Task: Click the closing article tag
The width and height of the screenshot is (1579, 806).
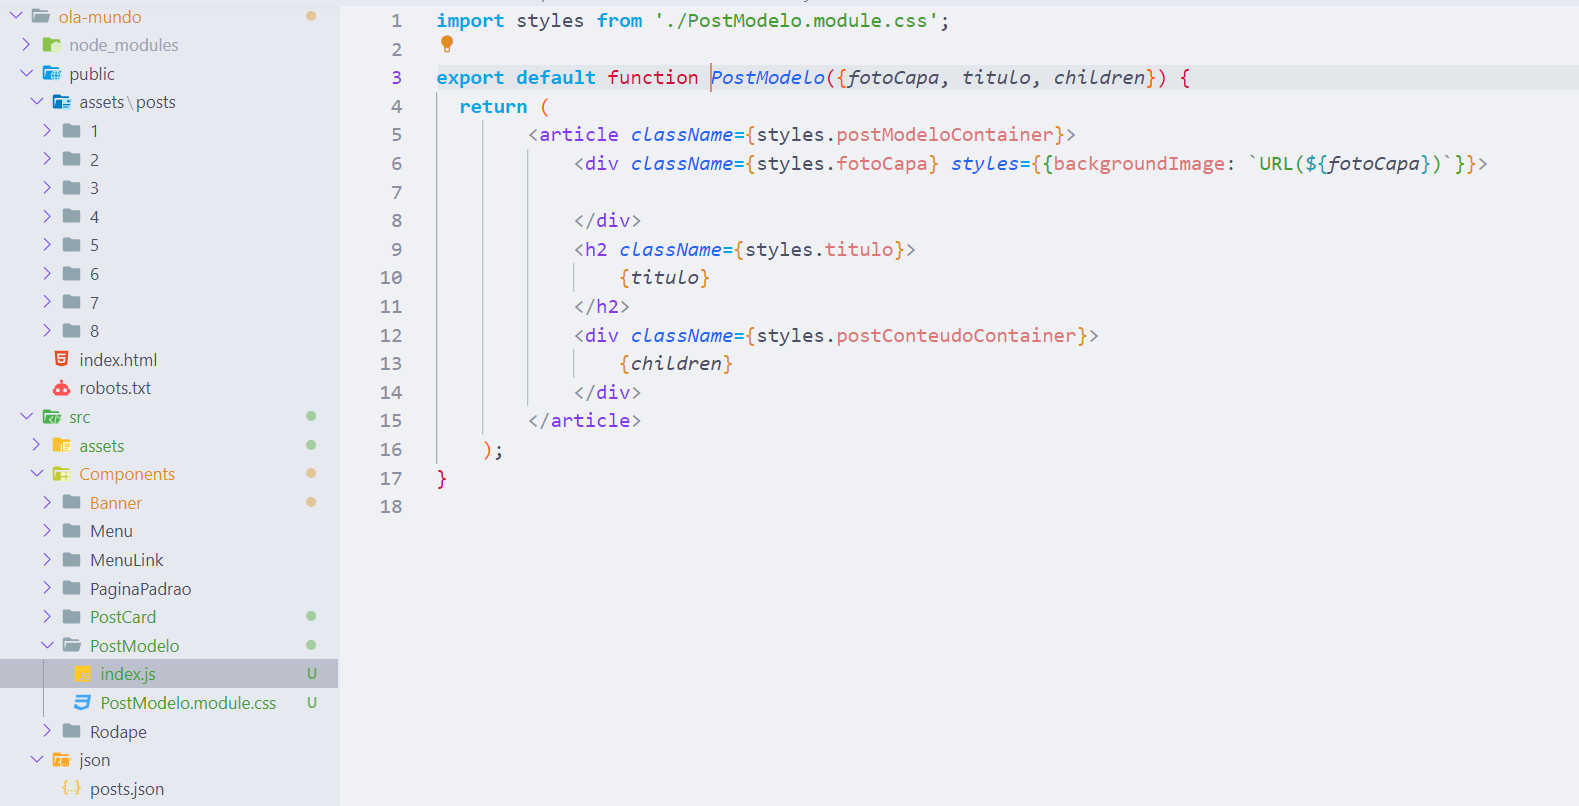Action: pyautogui.click(x=585, y=421)
